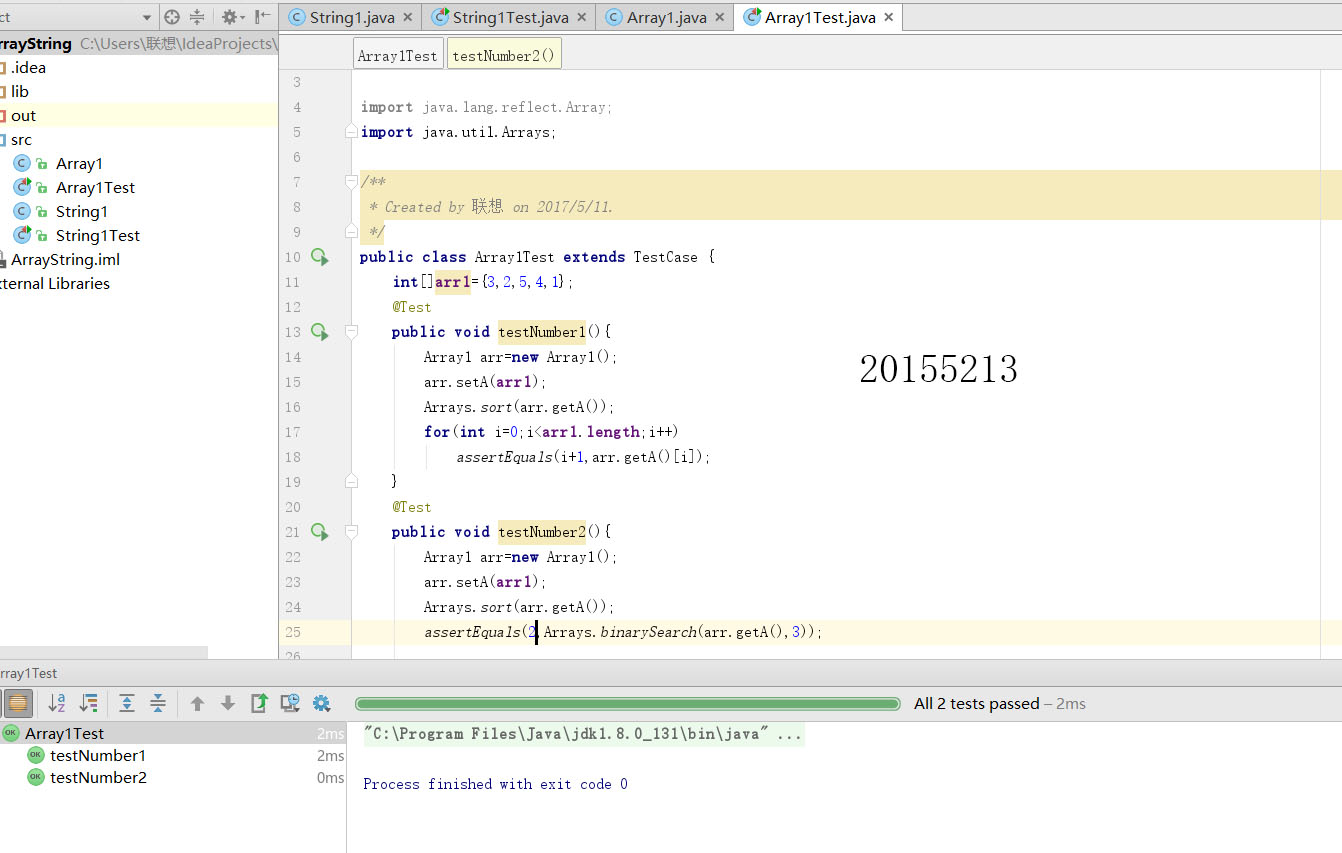Viewport: 1342px width, 853px height.
Task: Click the testNumber2() breadcrumb
Action: (x=504, y=56)
